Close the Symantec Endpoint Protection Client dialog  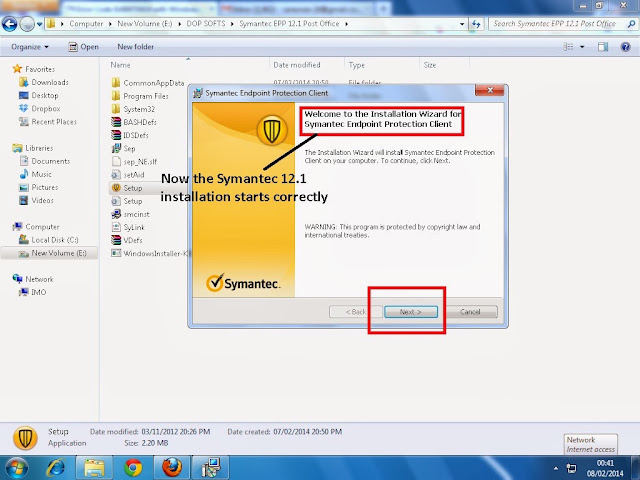[x=490, y=90]
